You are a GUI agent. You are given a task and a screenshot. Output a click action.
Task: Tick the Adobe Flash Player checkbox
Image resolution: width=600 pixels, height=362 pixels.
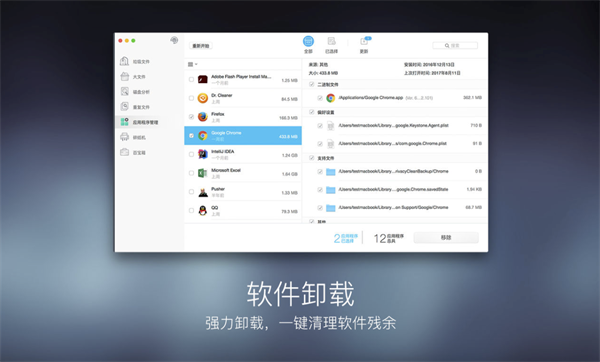[x=191, y=80]
